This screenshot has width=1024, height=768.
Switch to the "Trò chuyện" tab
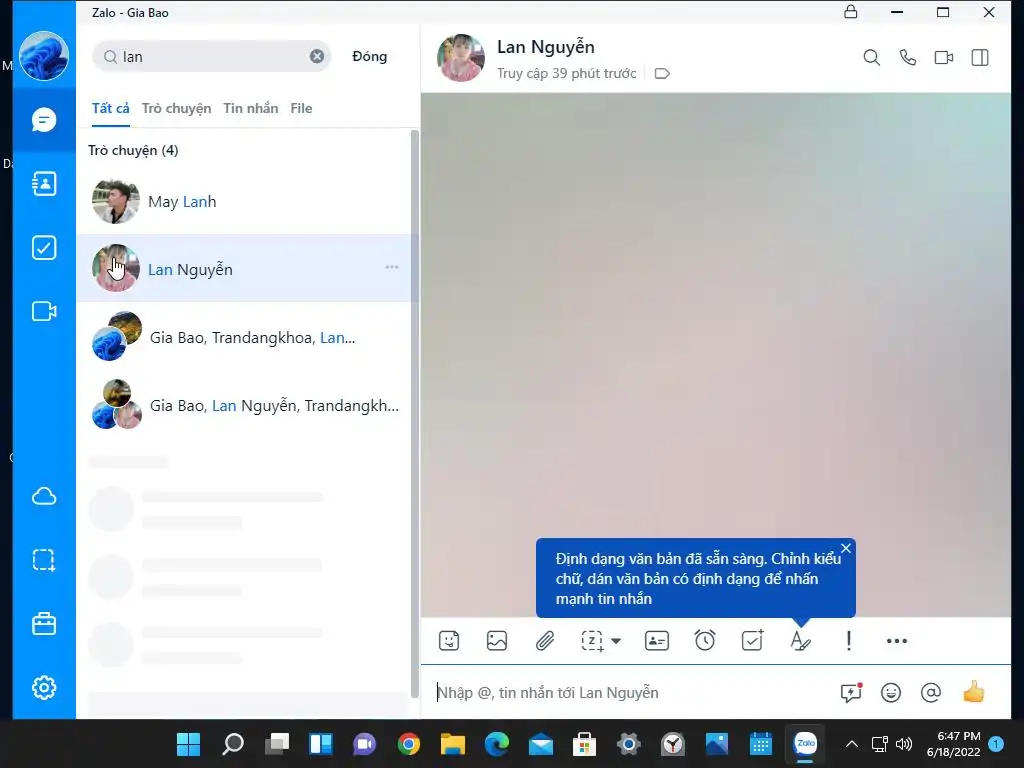pos(176,108)
